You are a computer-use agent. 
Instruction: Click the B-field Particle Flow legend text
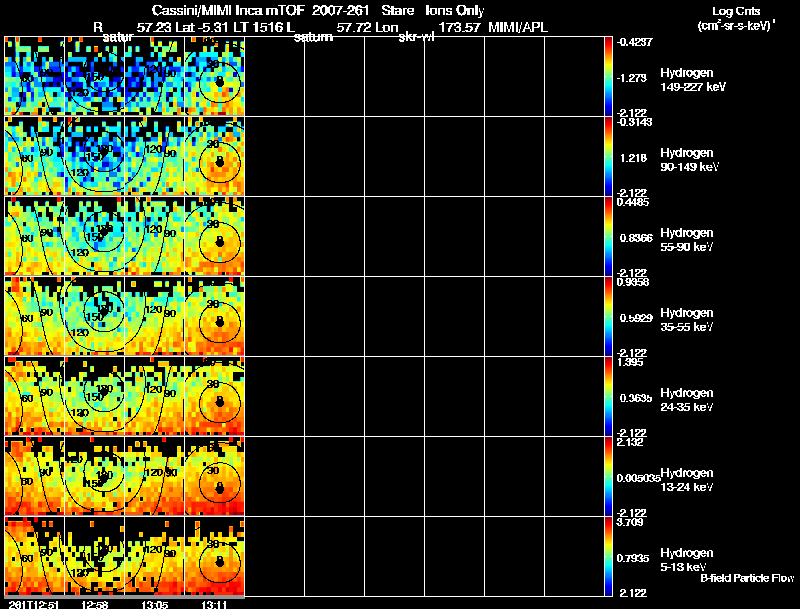point(746,578)
